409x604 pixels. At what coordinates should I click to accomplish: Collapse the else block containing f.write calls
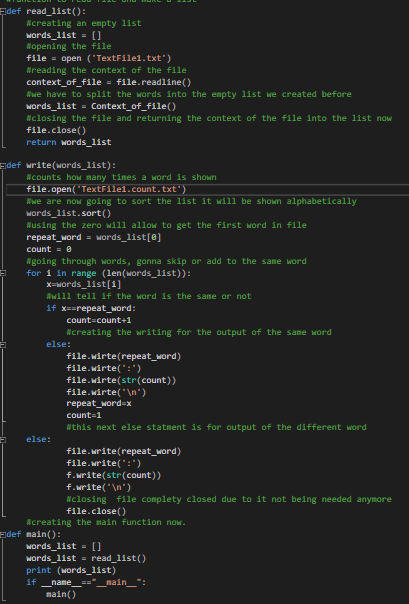(x=3, y=440)
